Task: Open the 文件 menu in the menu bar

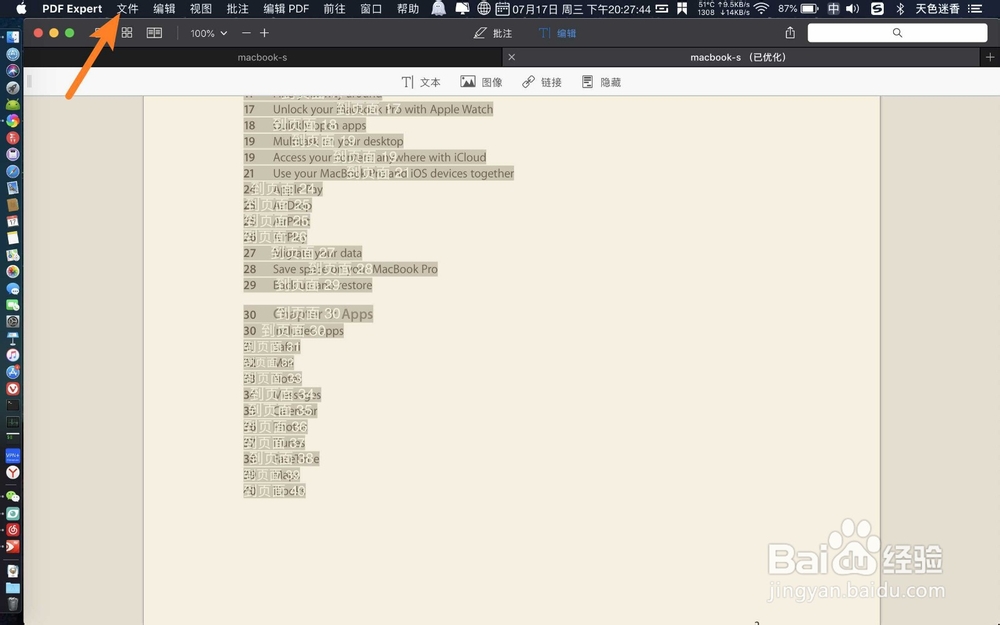Action: (x=128, y=8)
